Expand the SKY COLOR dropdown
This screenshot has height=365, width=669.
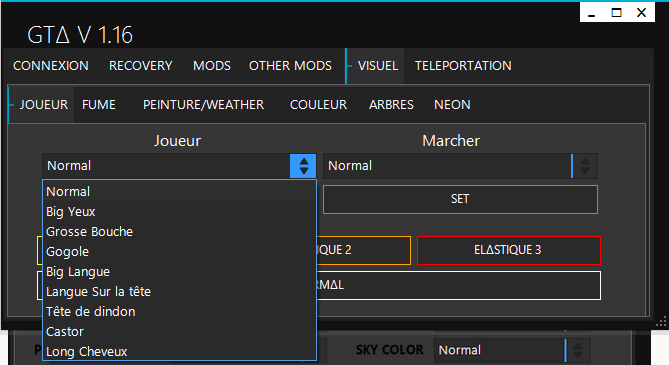point(578,350)
